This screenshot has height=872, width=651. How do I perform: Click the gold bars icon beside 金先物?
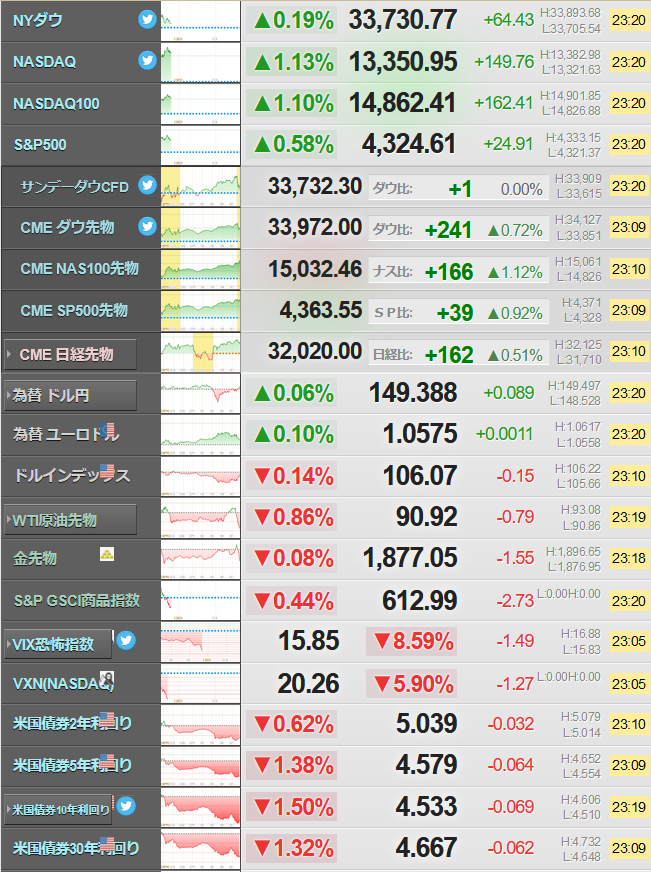107,554
